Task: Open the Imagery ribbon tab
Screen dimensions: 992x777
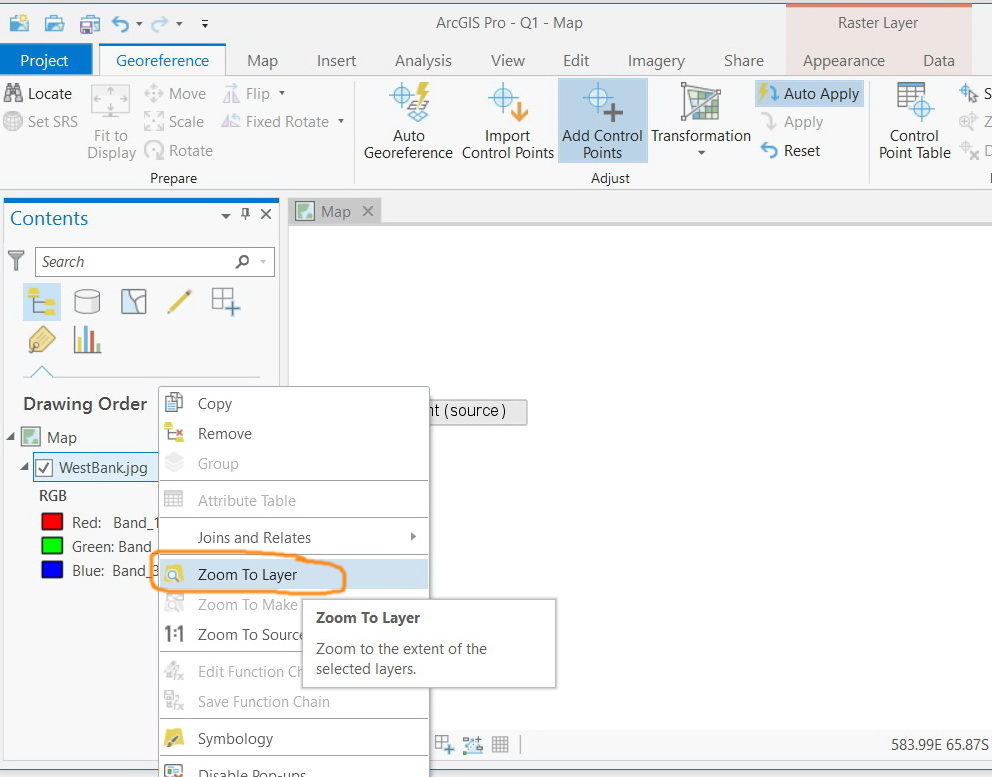Action: [655, 61]
